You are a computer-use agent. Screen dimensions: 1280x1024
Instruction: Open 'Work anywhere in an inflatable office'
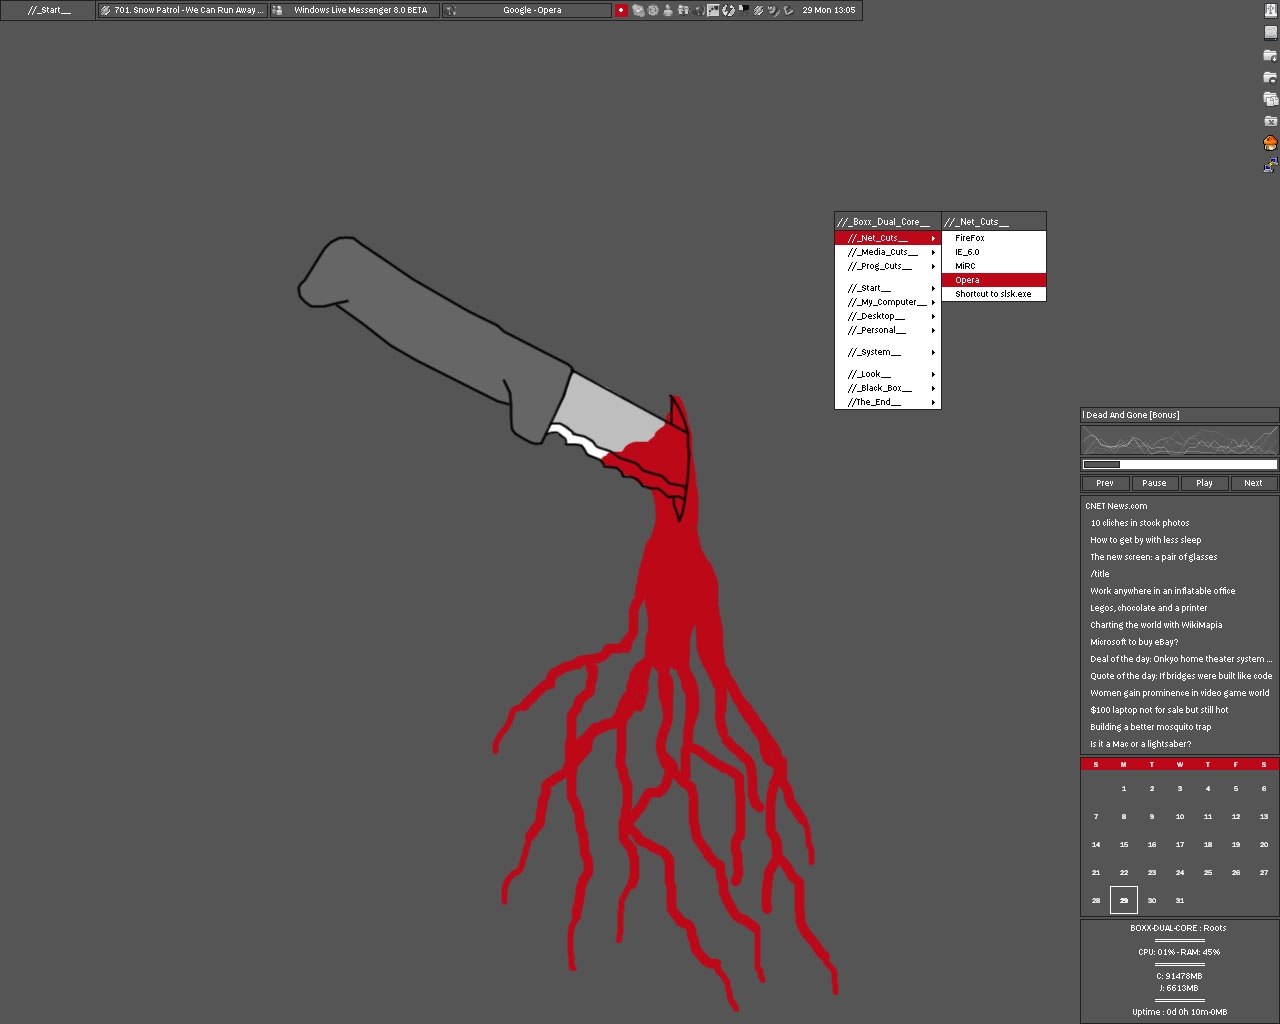1163,591
